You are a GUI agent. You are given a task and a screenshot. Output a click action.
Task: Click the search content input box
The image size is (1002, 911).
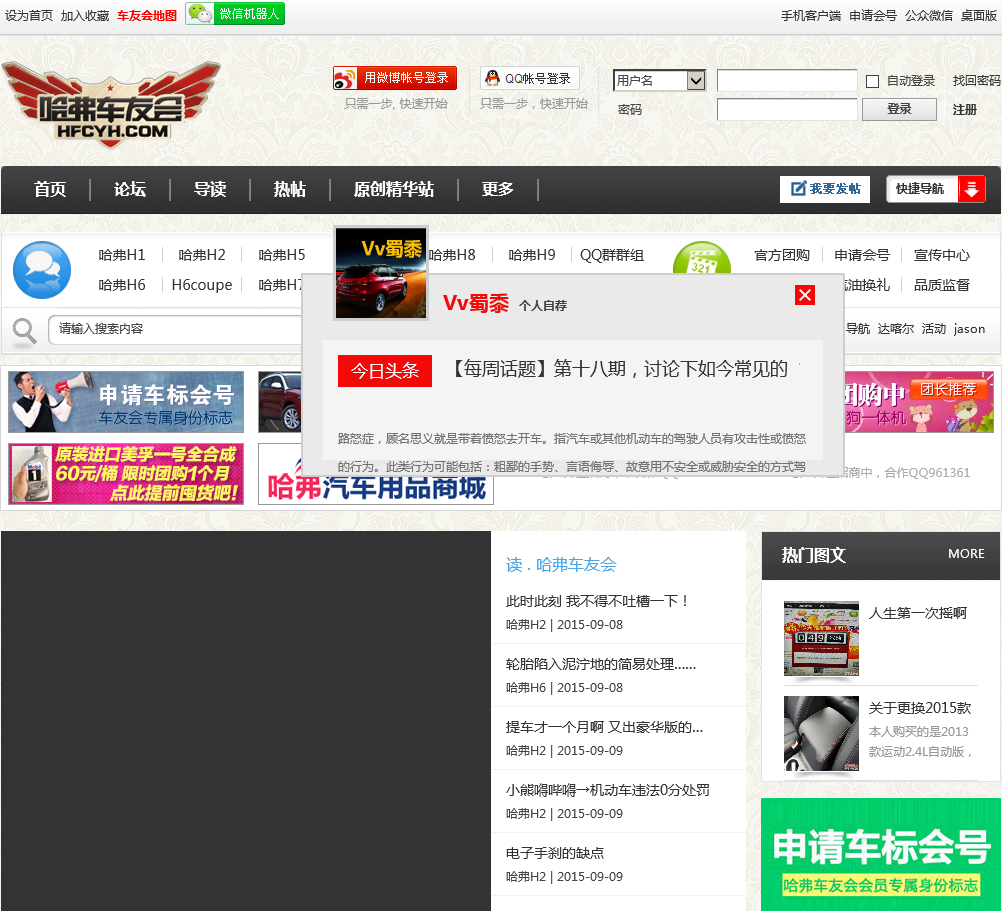(175, 330)
